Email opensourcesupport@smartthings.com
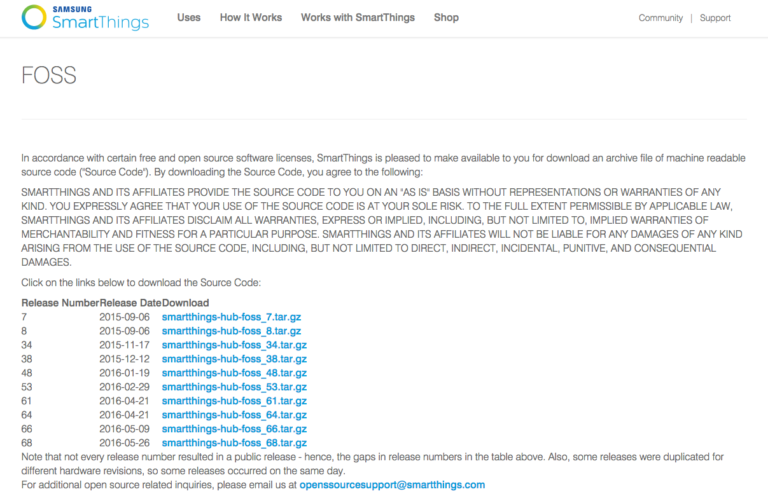Image resolution: width=768 pixels, height=494 pixels. pos(392,485)
